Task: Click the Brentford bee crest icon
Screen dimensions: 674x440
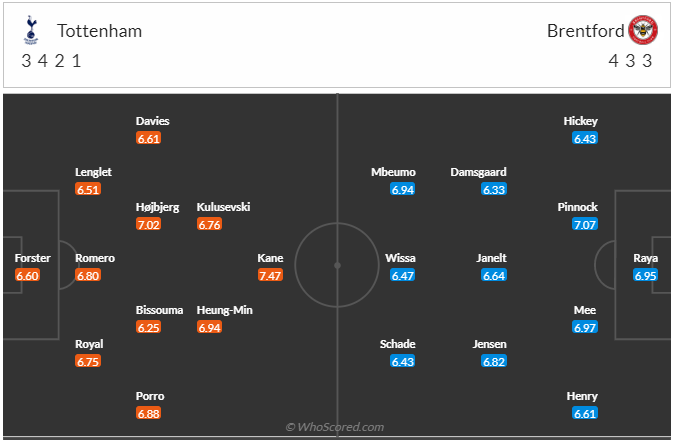Action: pos(643,30)
